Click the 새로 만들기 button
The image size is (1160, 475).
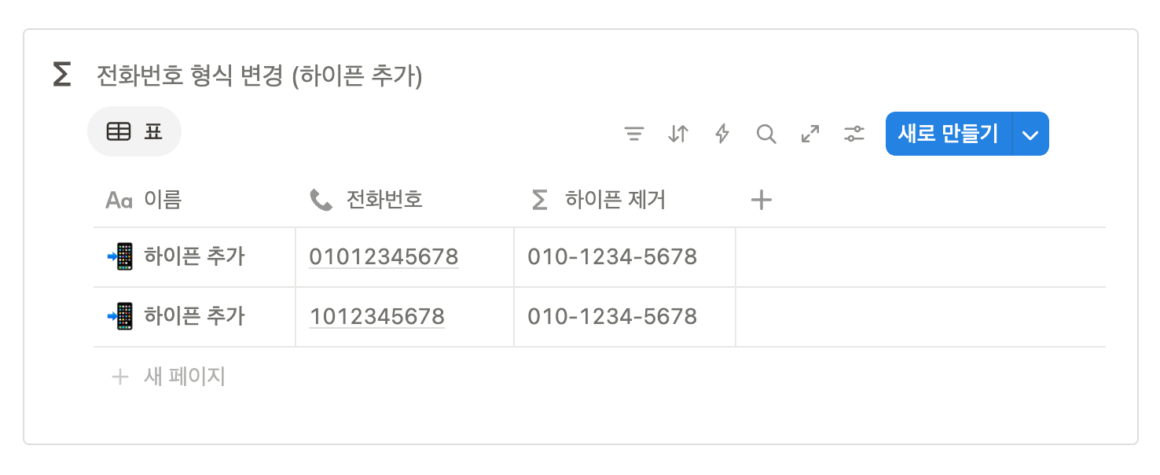[948, 134]
